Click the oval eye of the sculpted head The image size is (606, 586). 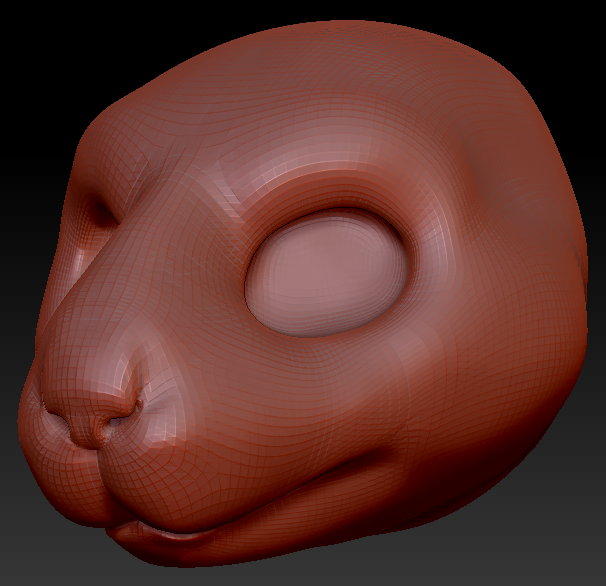pyautogui.click(x=328, y=274)
